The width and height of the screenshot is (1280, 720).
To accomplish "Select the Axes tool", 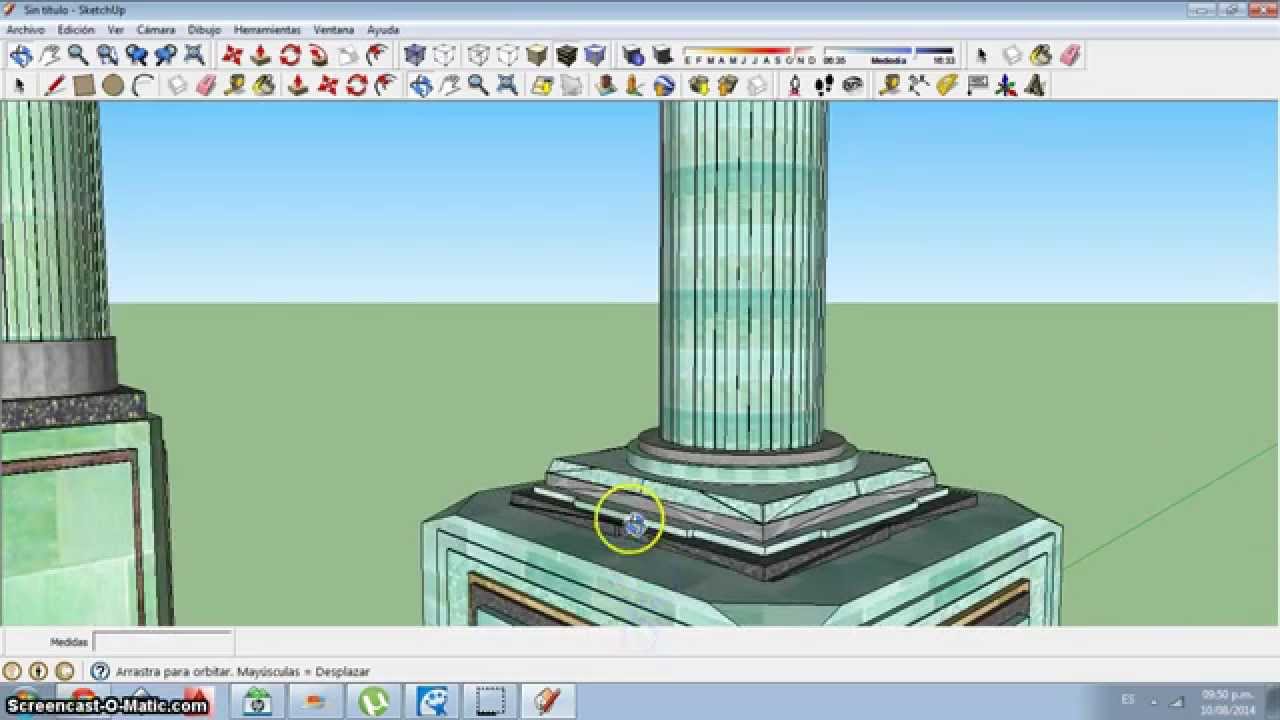I will pos(1005,86).
